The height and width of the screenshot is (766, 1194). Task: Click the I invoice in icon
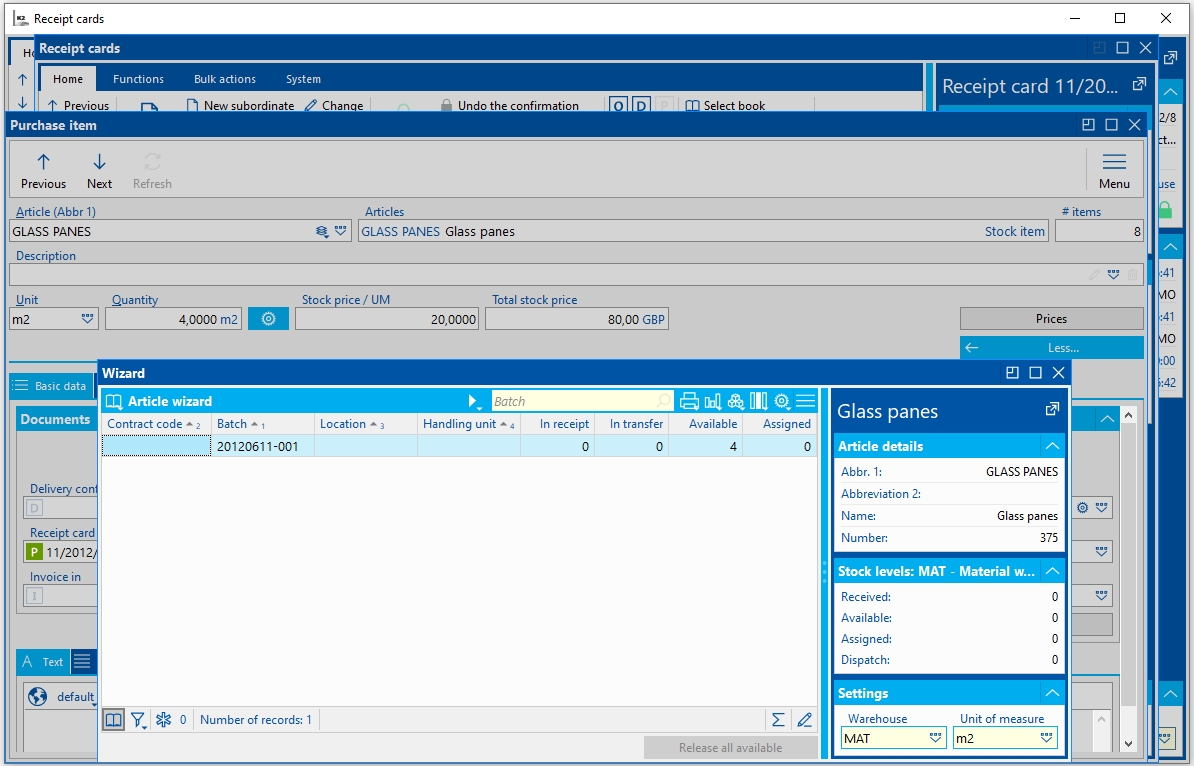34,596
